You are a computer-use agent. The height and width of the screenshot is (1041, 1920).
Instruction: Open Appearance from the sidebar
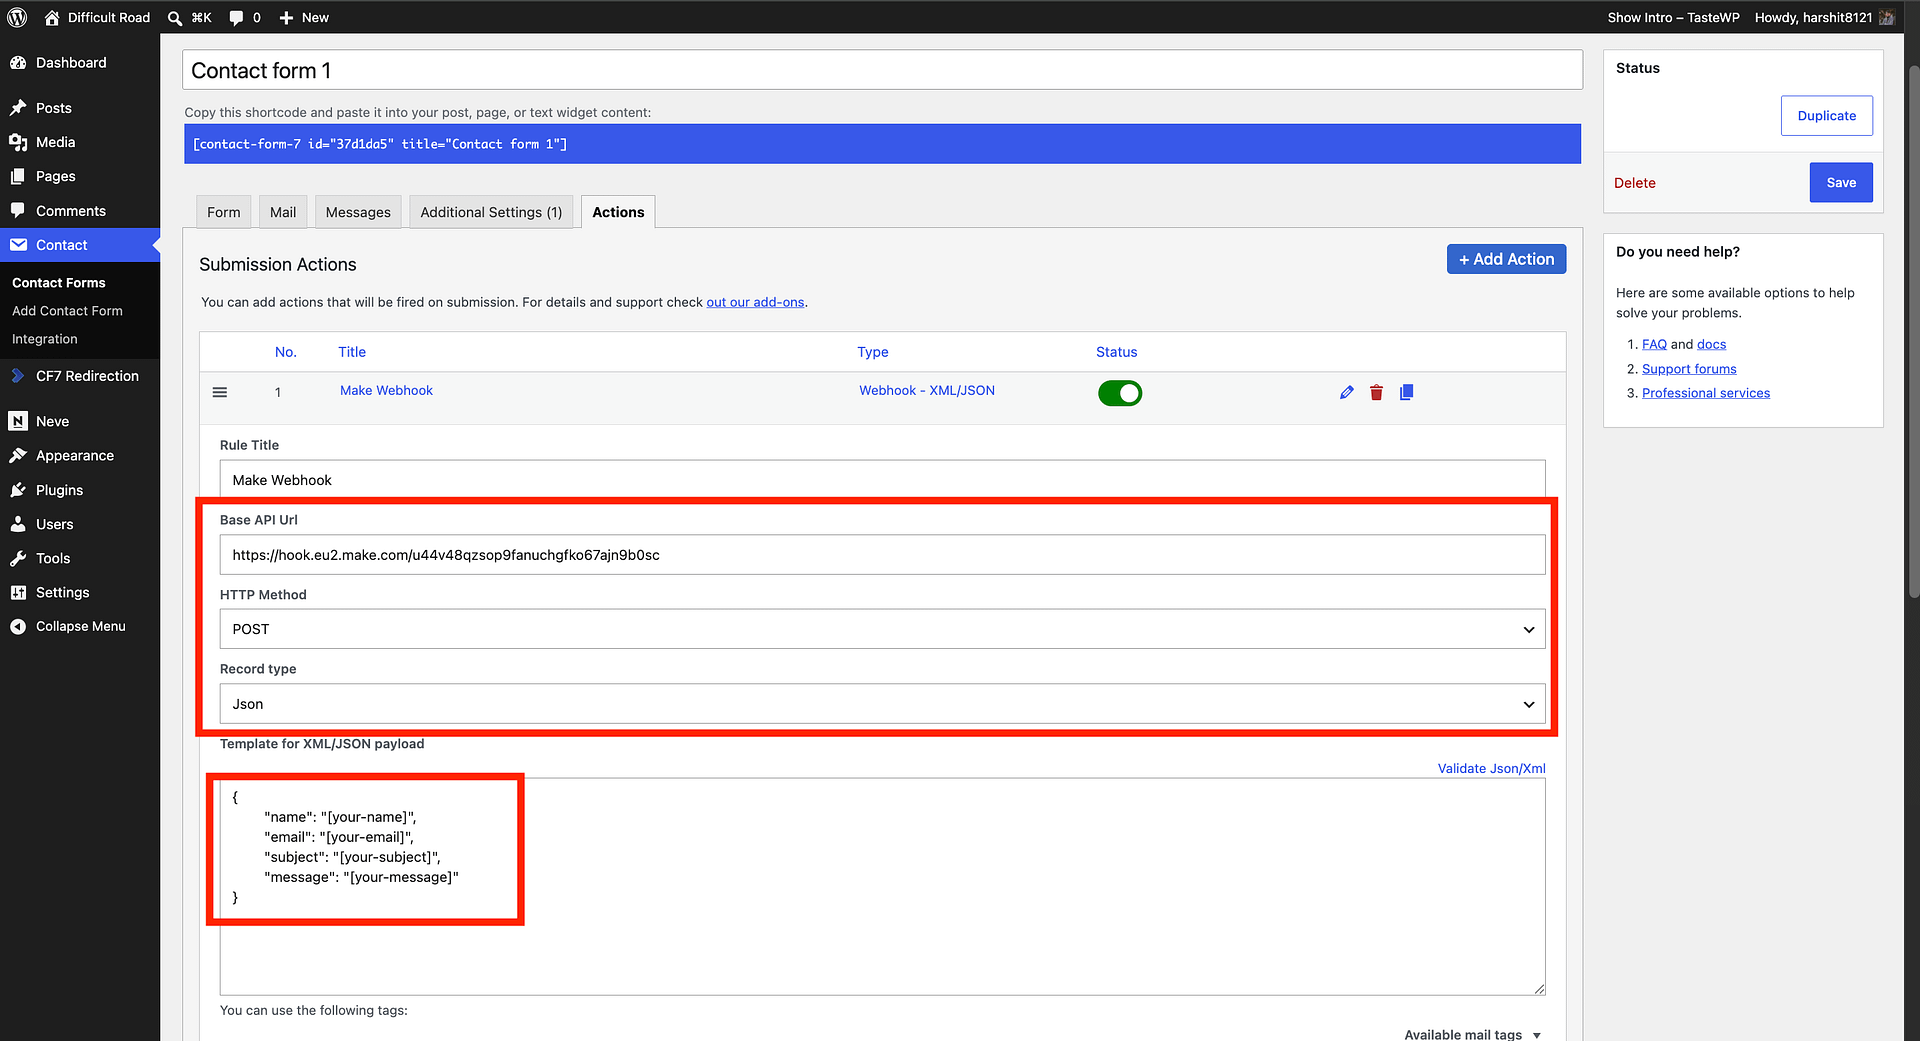[x=80, y=455]
